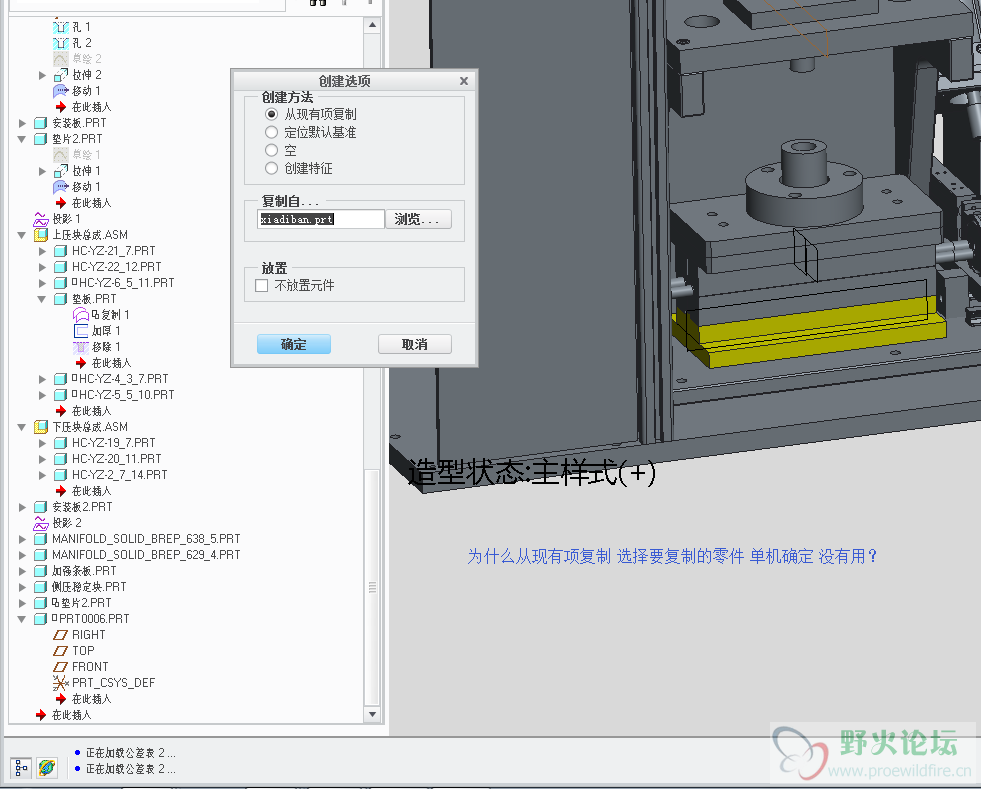Click the 拉伸 2 extrude feature icon
The image size is (981, 789).
61,75
